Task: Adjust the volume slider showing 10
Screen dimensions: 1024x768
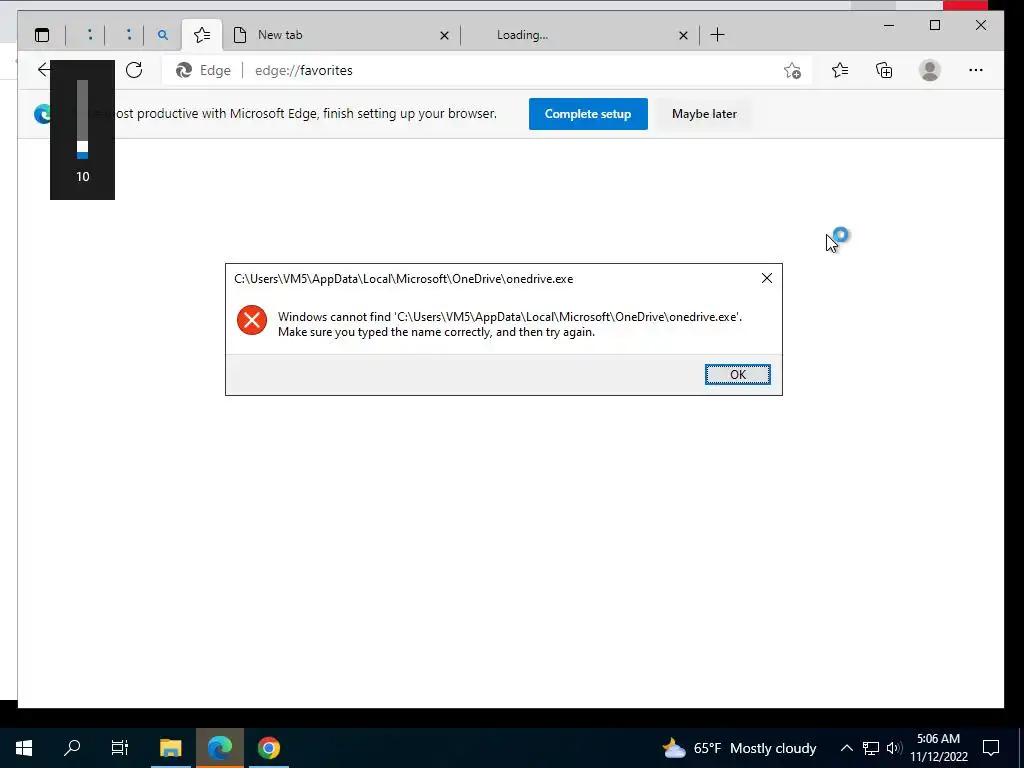Action: 82,119
